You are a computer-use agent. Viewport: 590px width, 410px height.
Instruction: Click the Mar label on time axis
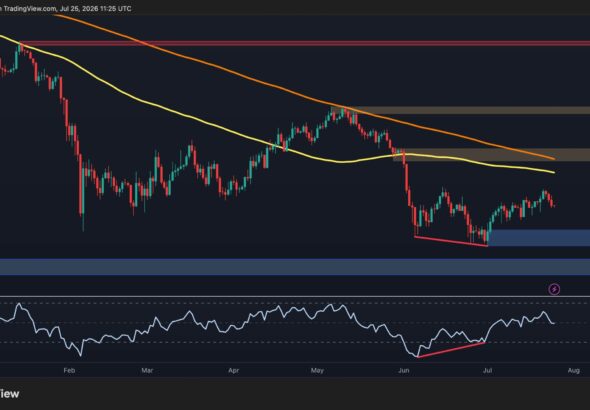(147, 371)
